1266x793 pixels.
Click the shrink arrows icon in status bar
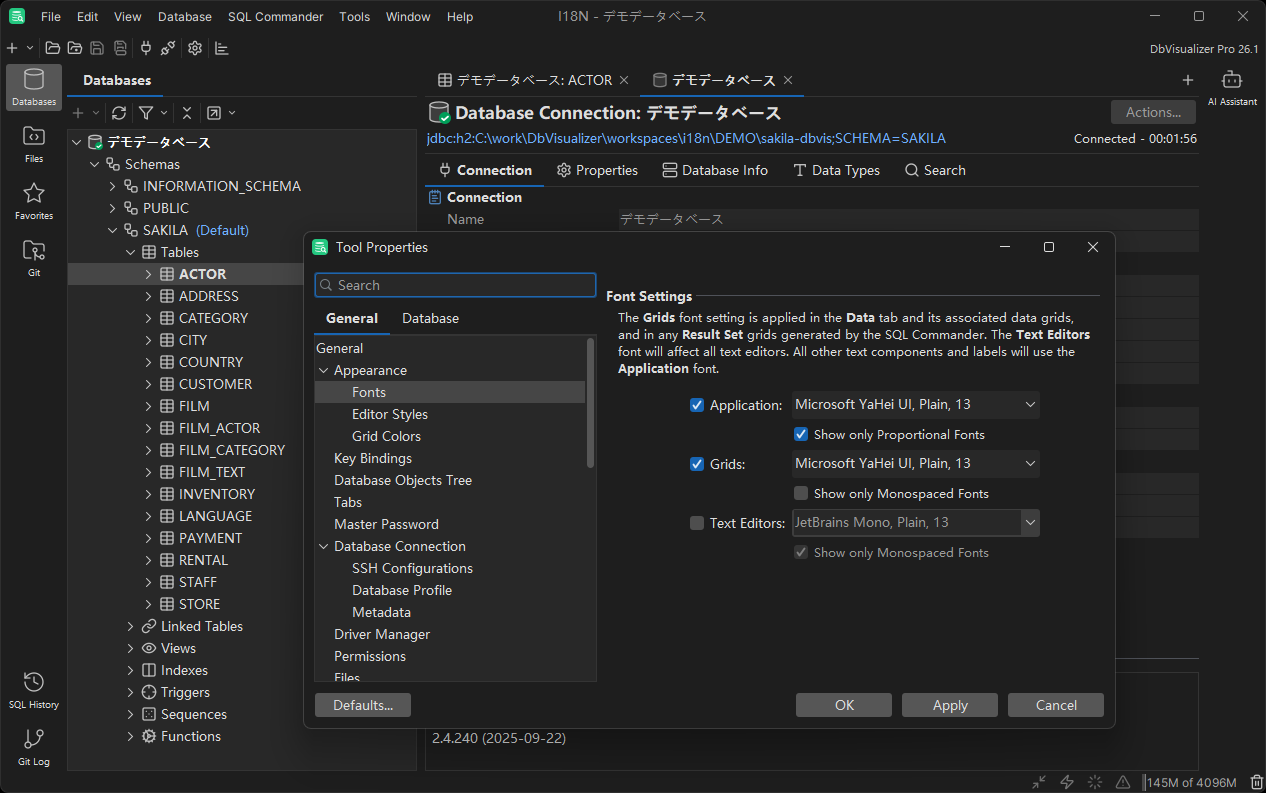point(1040,782)
